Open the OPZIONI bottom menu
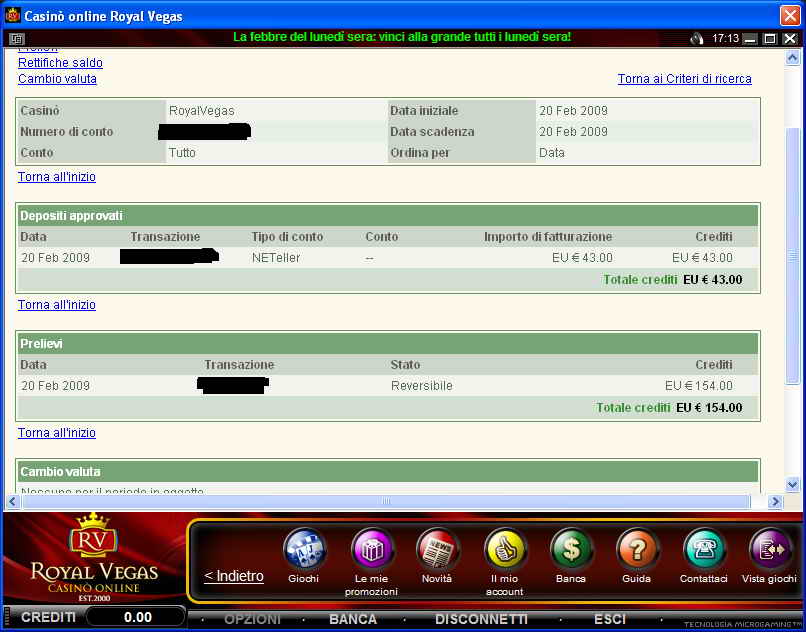The width and height of the screenshot is (806, 632). tap(252, 619)
